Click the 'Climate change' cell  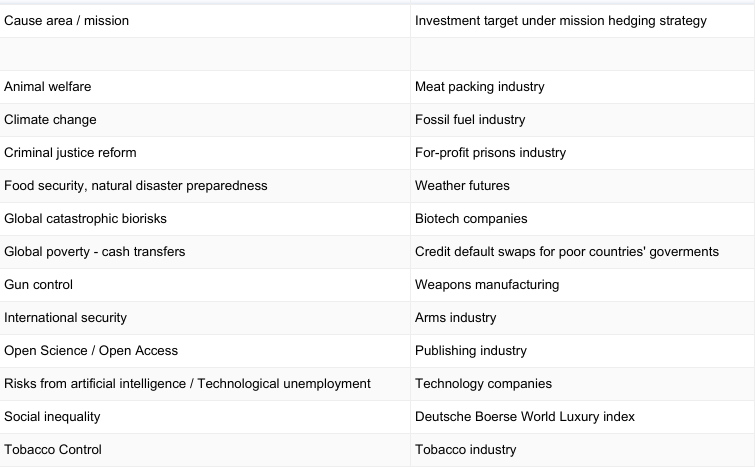[x=51, y=120]
